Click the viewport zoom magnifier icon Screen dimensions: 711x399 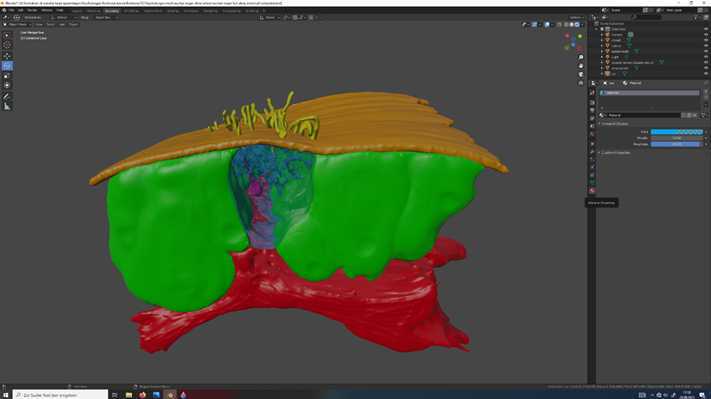coord(580,58)
